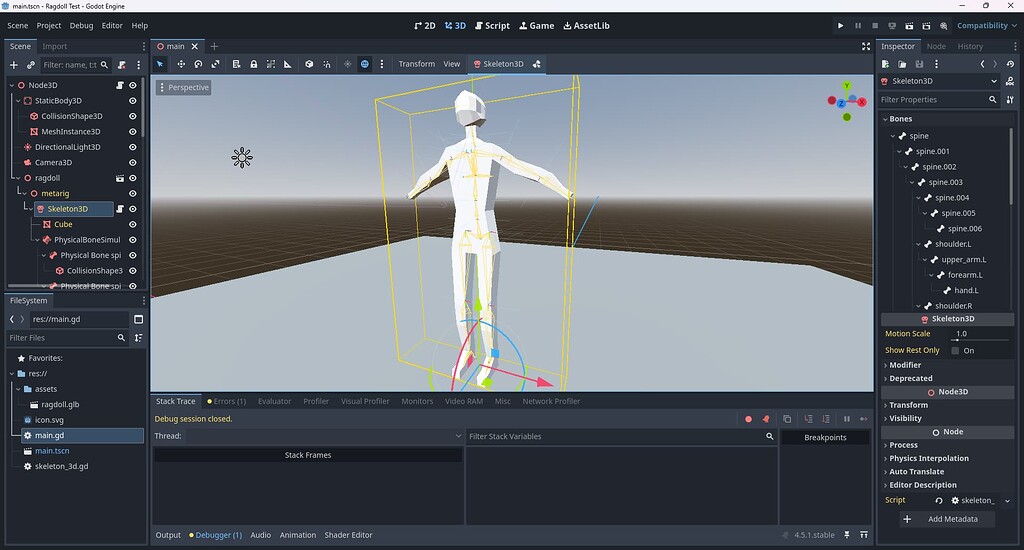This screenshot has width=1024, height=550.
Task: Toggle Camera3D visibility eye
Action: [133, 163]
